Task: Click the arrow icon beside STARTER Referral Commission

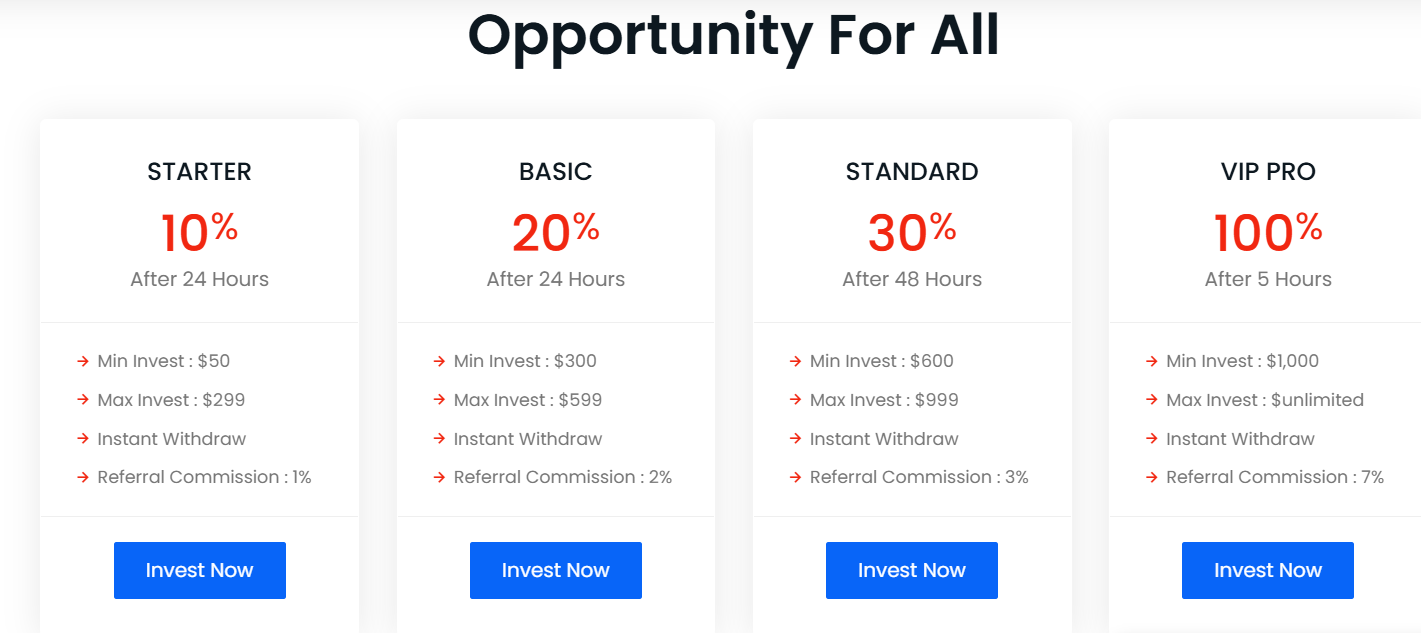Action: point(83,478)
